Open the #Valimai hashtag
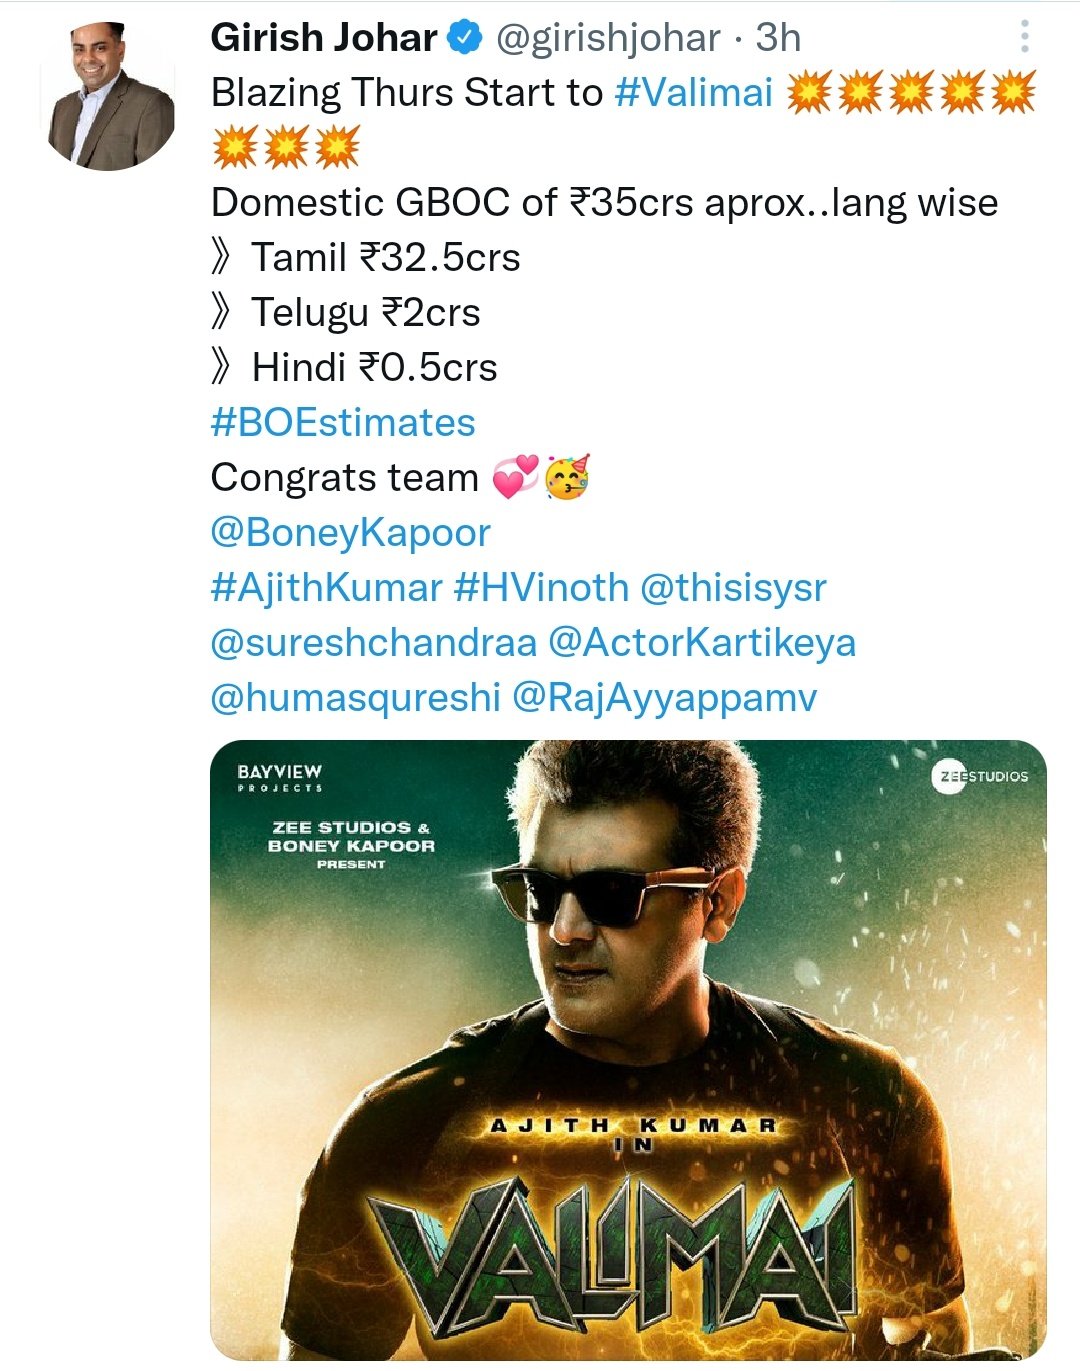1080x1371 pixels. (694, 93)
